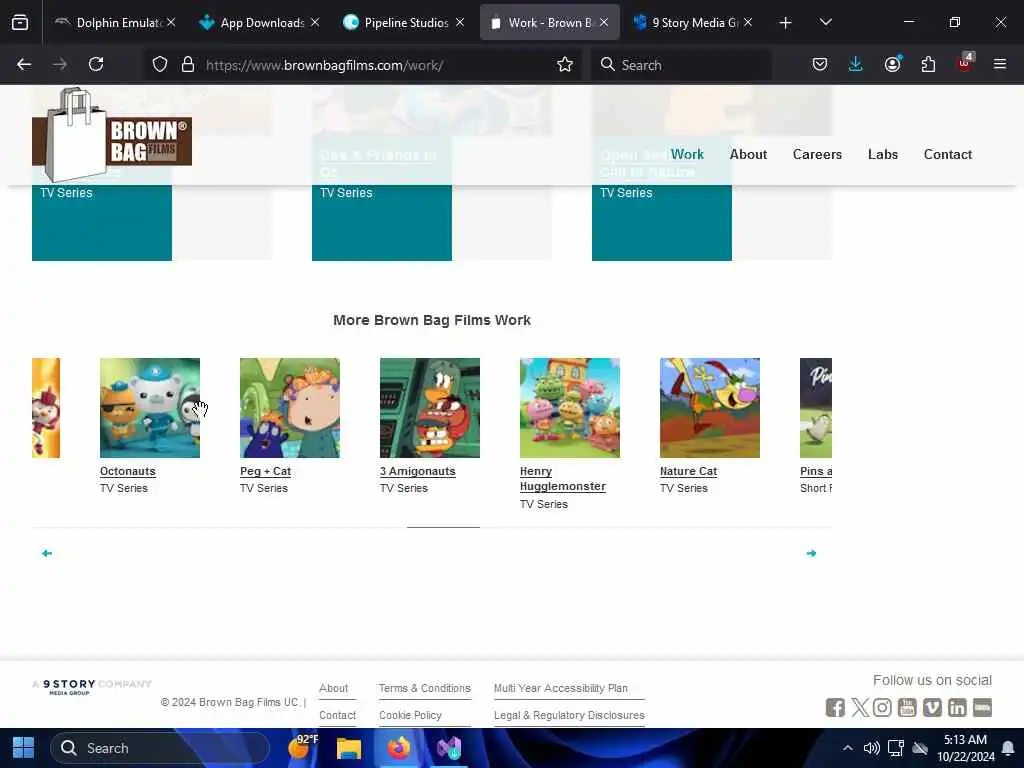Open a new browser tab
Viewport: 1024px width, 768px height.
[786, 23]
